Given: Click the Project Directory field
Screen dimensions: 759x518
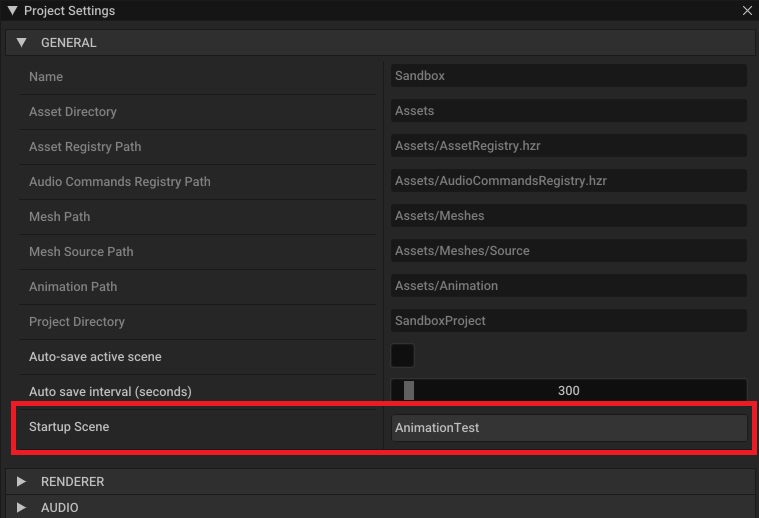Looking at the screenshot, I should (x=568, y=321).
